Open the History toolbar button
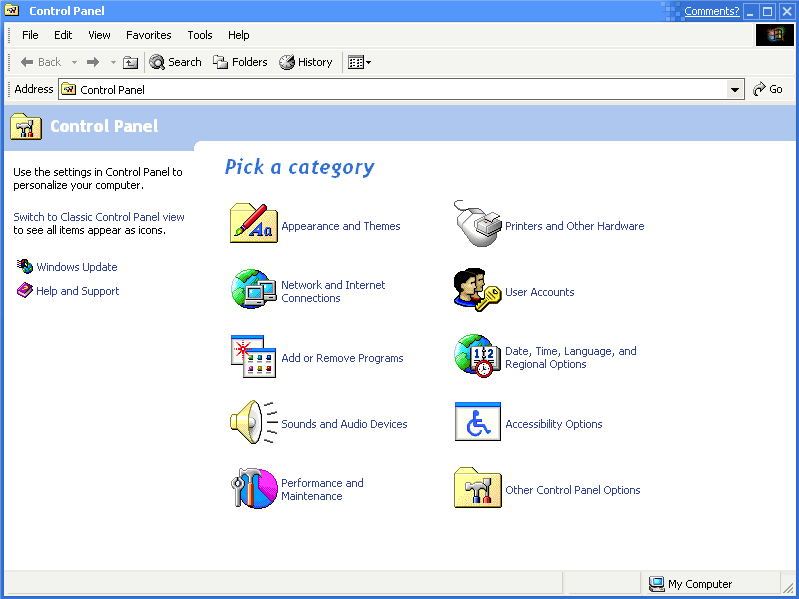The height and width of the screenshot is (599, 799). pyautogui.click(x=306, y=62)
